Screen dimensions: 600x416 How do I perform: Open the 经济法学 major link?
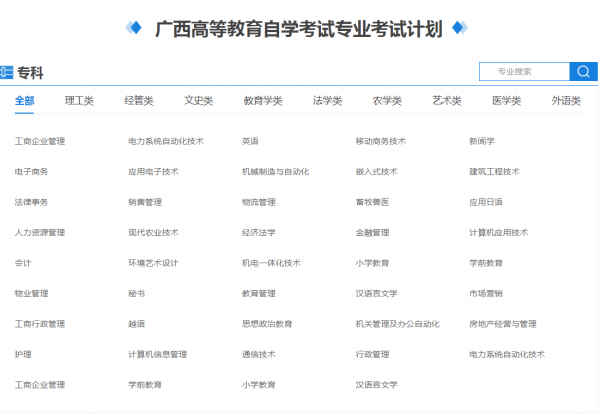[x=259, y=232]
